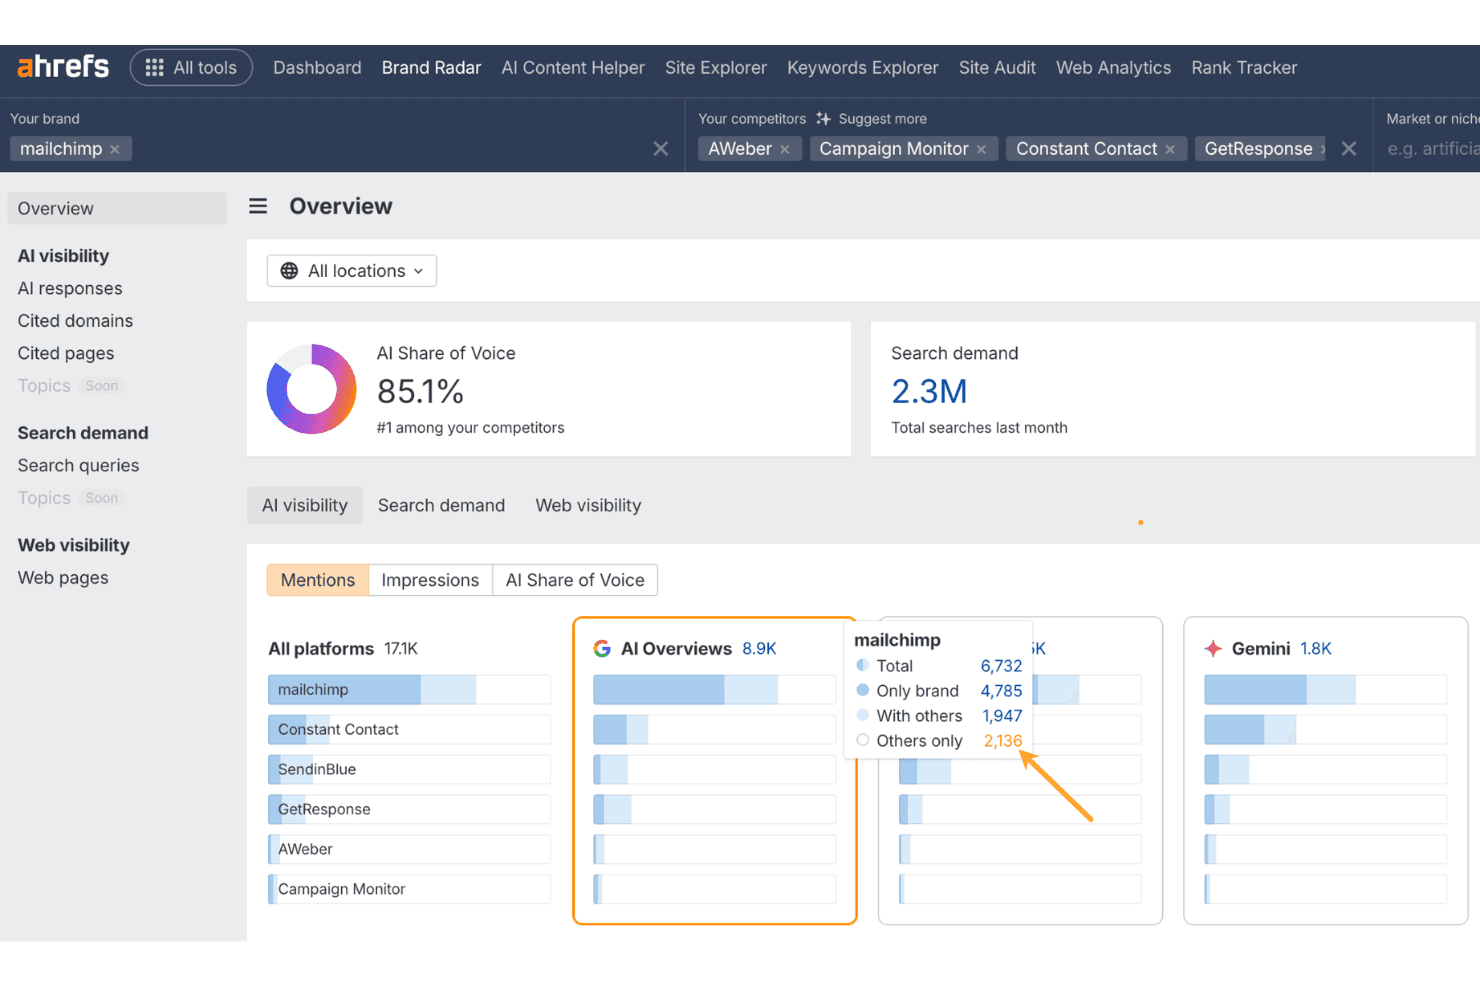Click the Ahrefs logo
This screenshot has width=1480, height=987.
click(63, 67)
